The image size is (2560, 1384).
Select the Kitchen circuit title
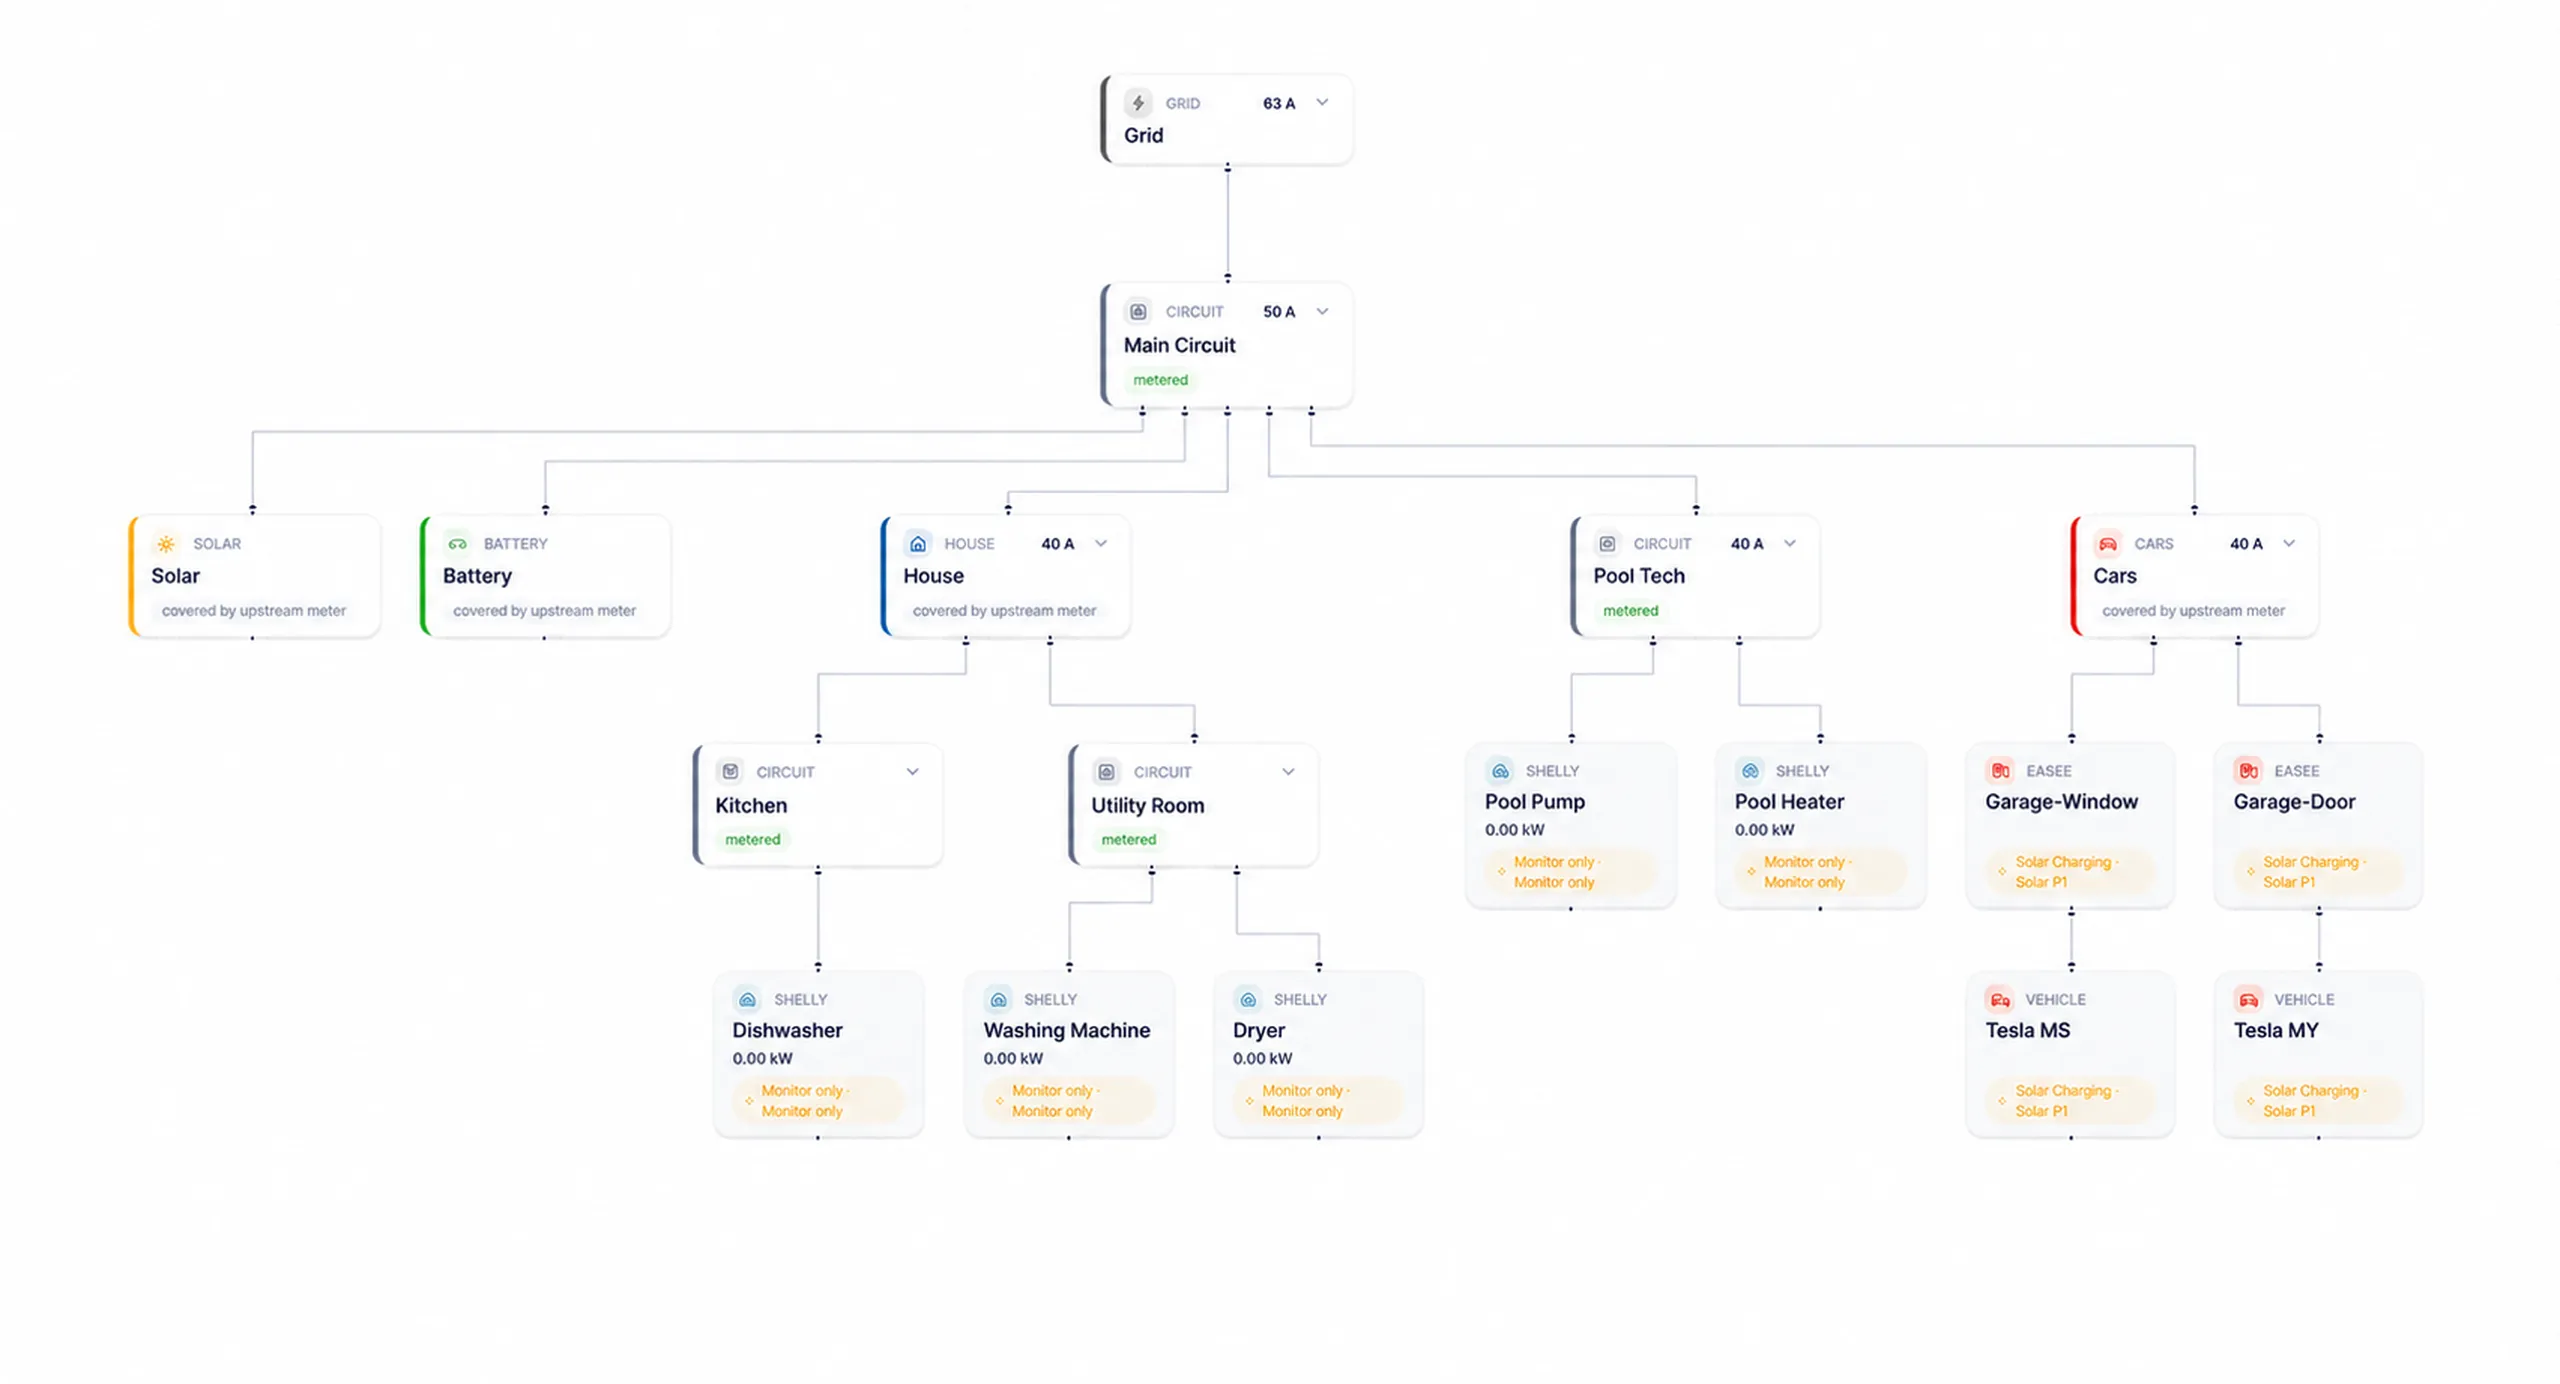point(750,805)
